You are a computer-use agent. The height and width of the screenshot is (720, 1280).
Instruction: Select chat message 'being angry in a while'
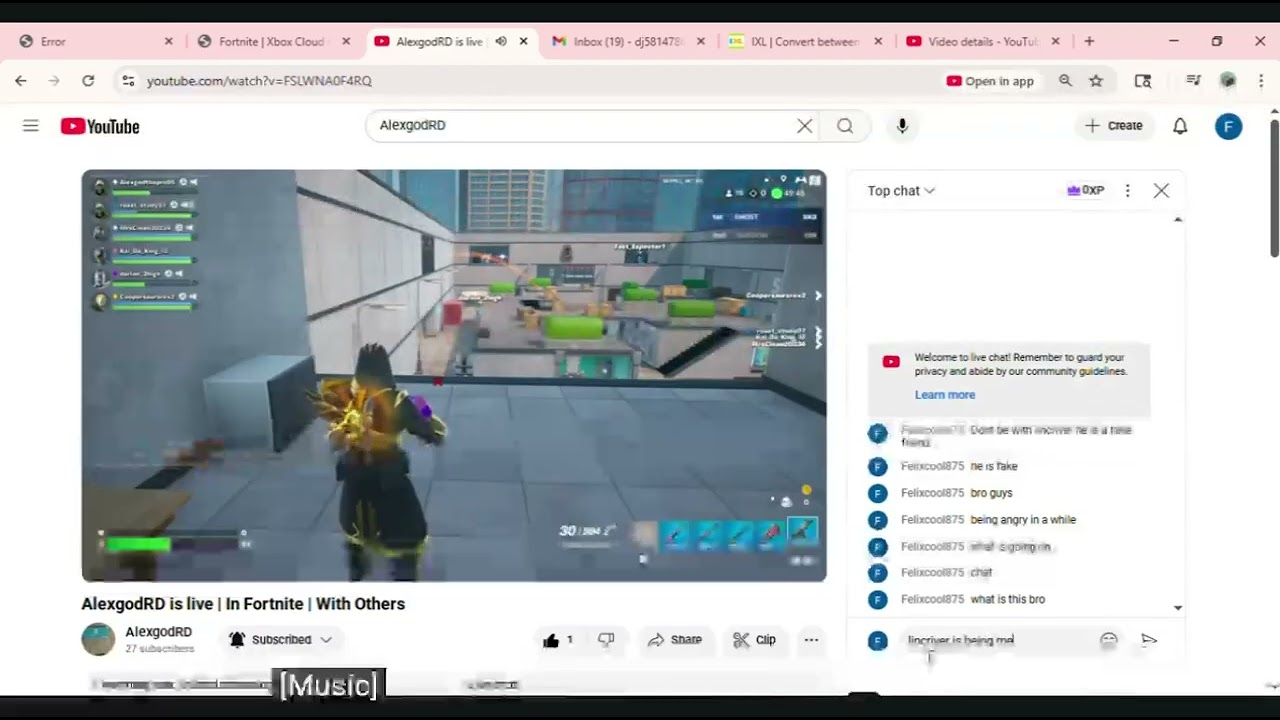coord(1023,520)
